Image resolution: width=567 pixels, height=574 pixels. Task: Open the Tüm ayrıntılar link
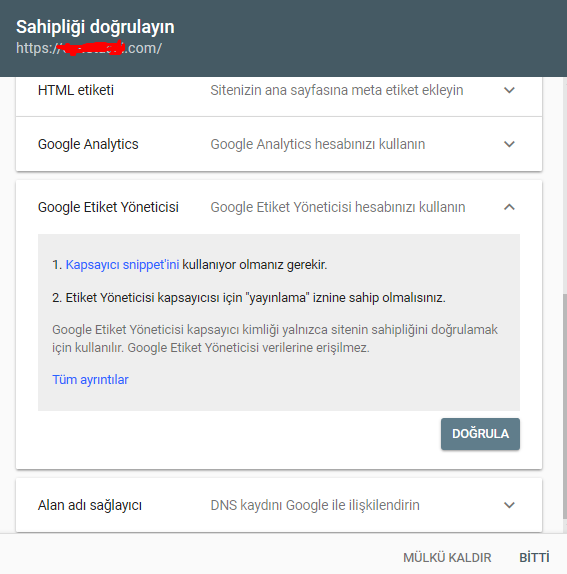(x=90, y=380)
